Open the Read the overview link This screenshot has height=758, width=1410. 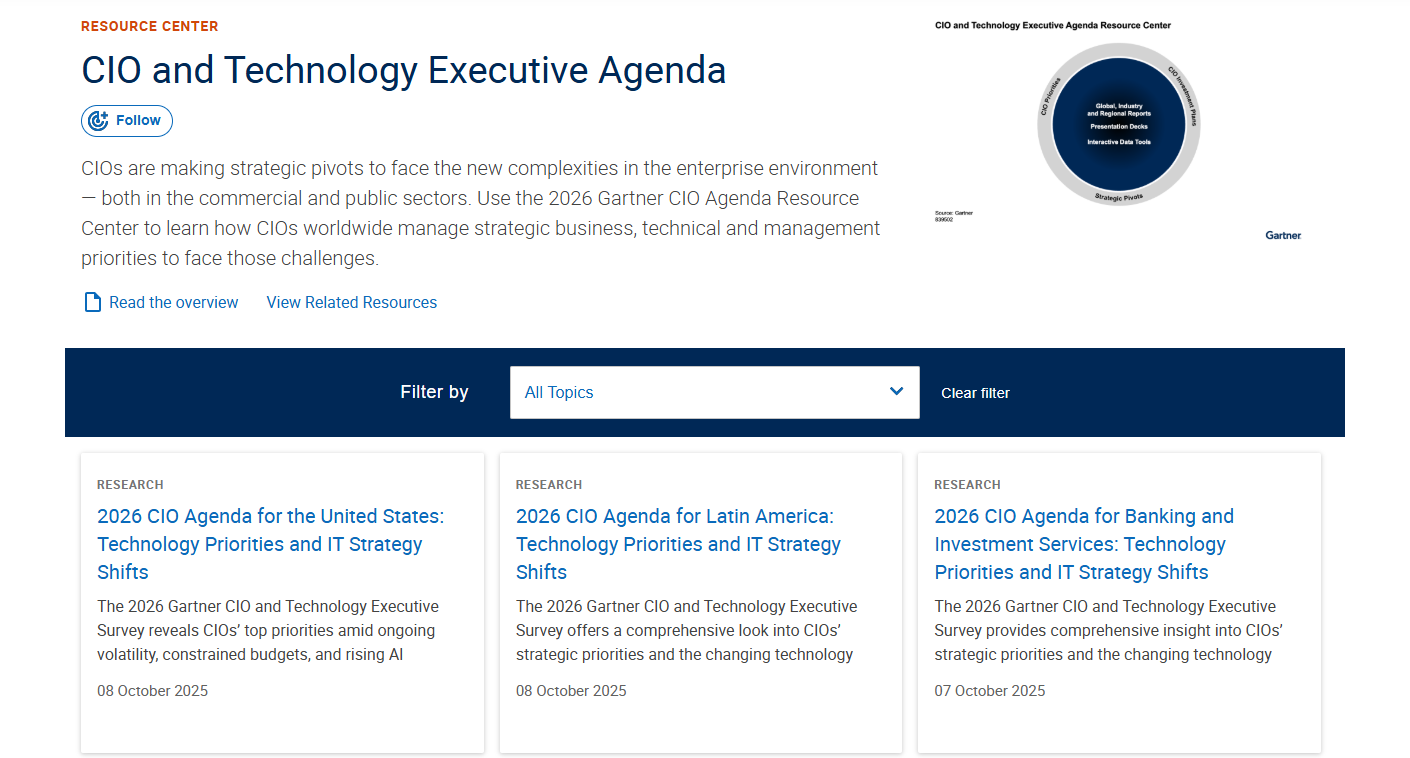(x=172, y=302)
